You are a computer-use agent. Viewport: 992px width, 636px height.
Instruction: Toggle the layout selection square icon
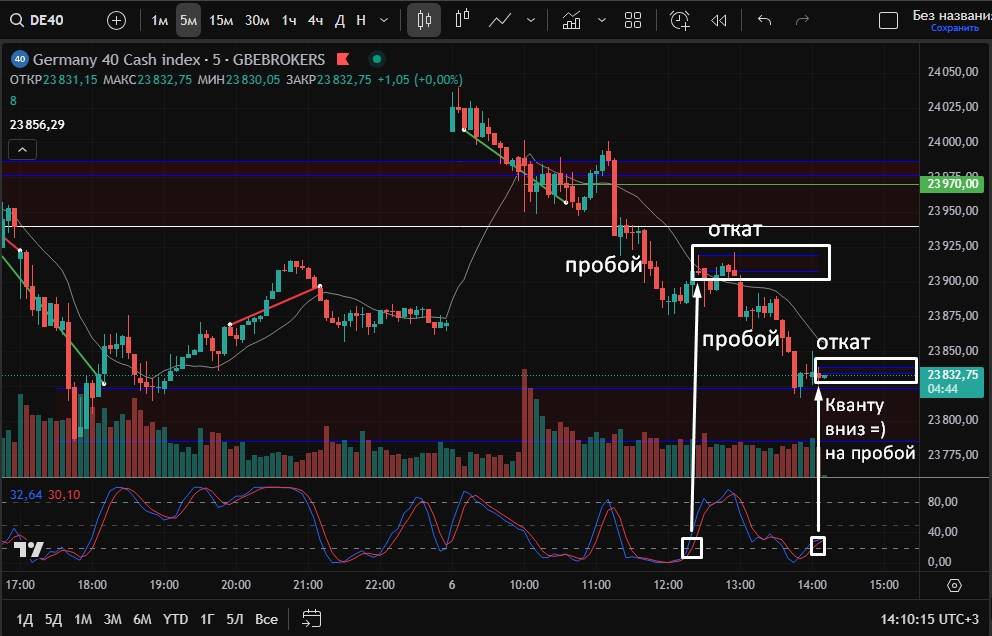pyautogui.click(x=888, y=20)
